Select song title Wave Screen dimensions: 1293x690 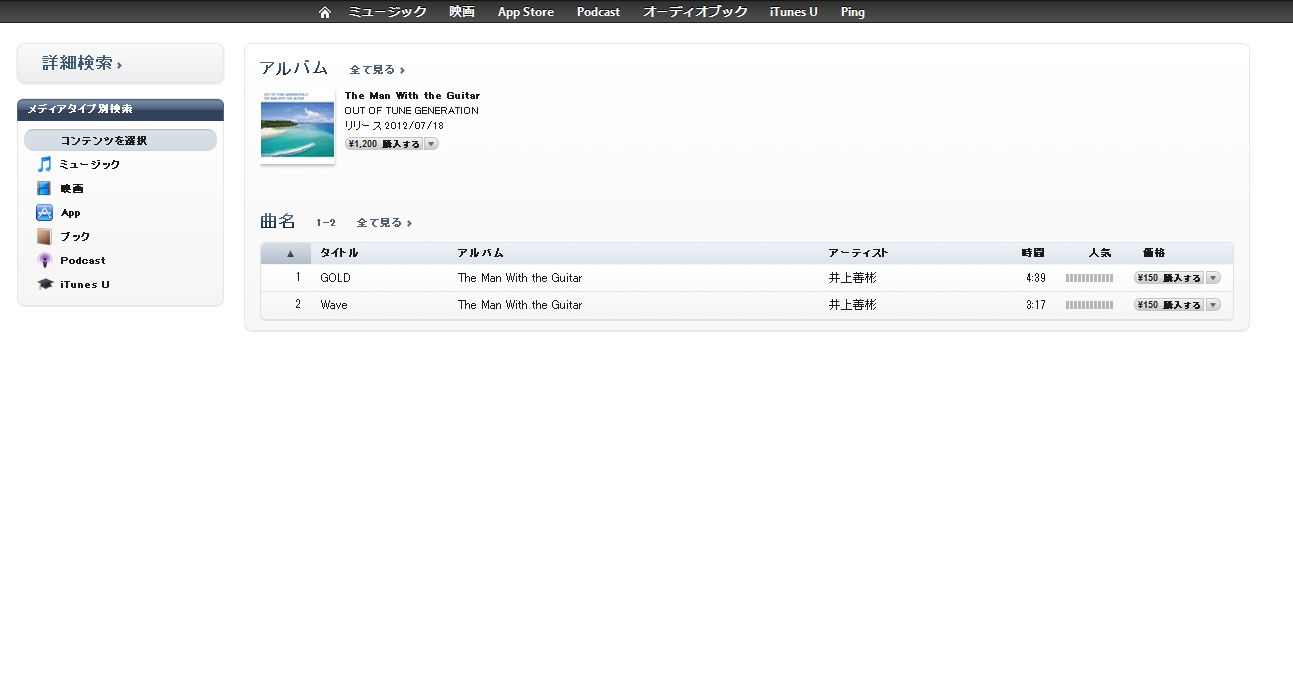point(334,305)
